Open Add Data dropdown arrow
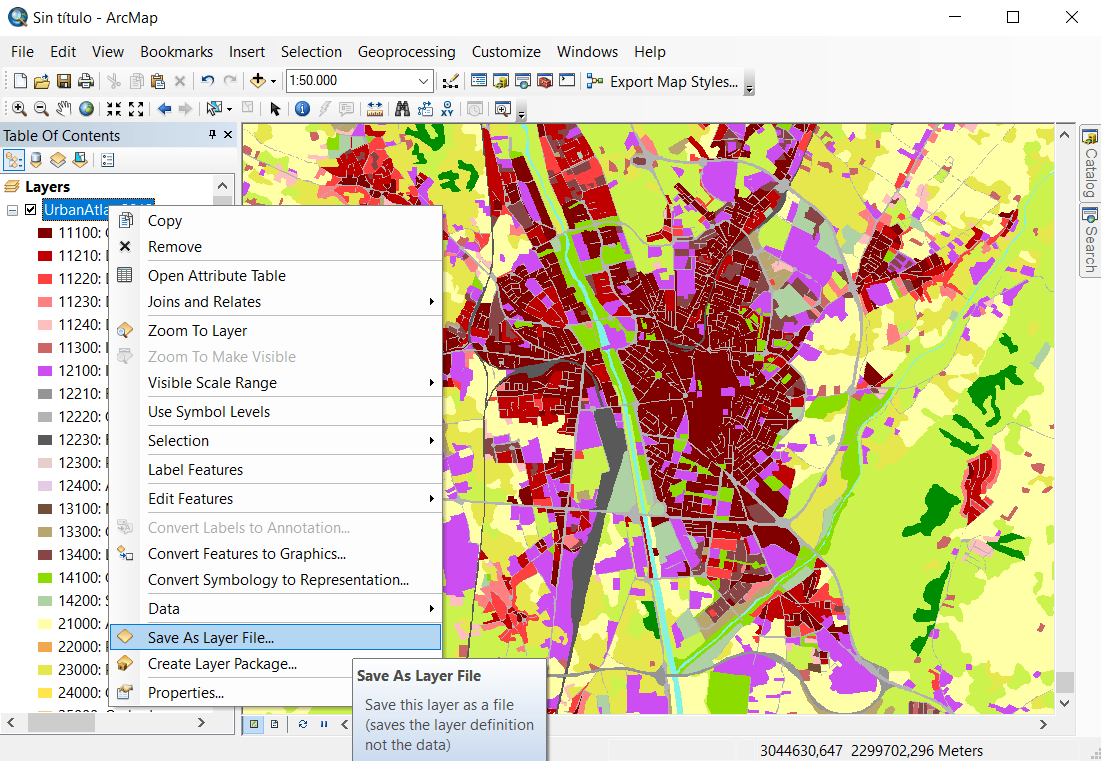This screenshot has width=1101, height=761. (x=273, y=82)
